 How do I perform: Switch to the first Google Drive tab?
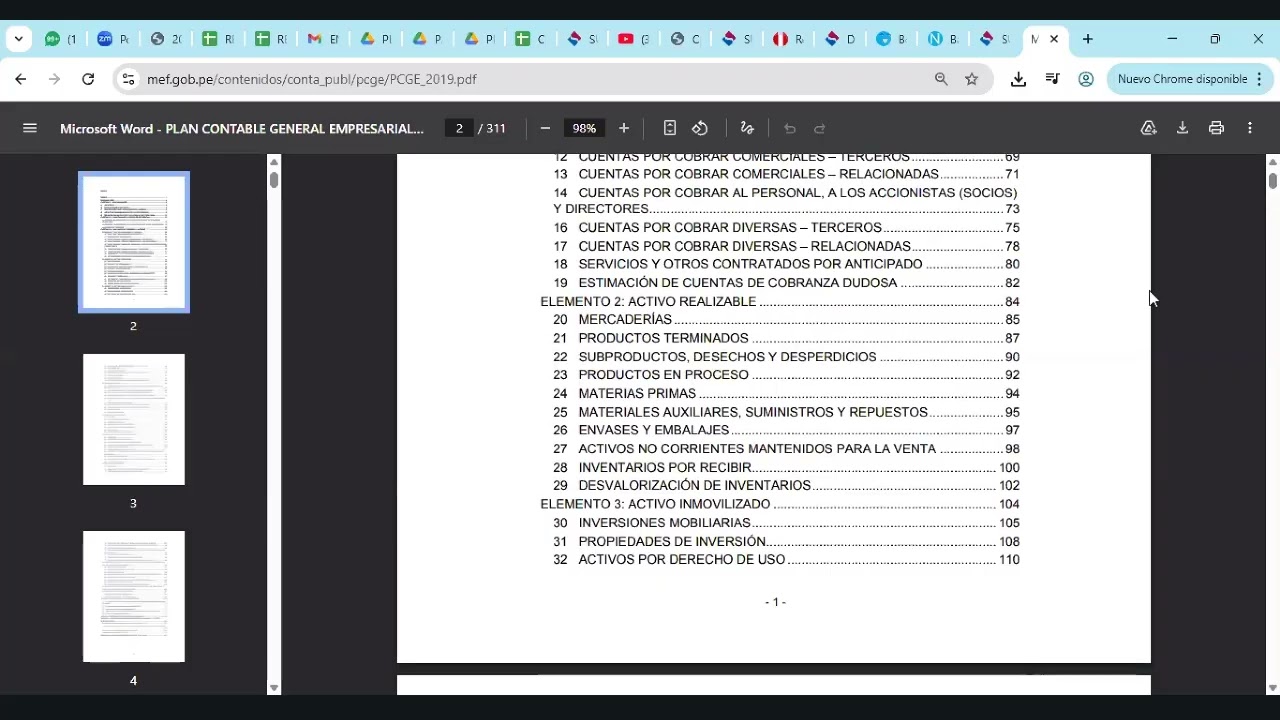(x=374, y=39)
